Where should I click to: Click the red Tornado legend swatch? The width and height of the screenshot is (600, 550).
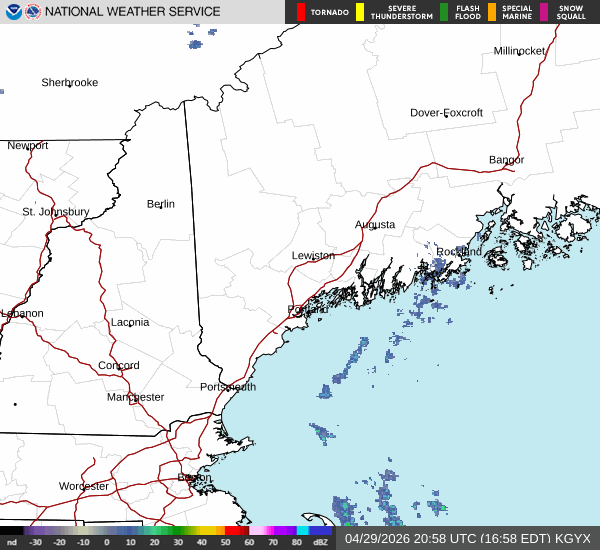click(301, 12)
